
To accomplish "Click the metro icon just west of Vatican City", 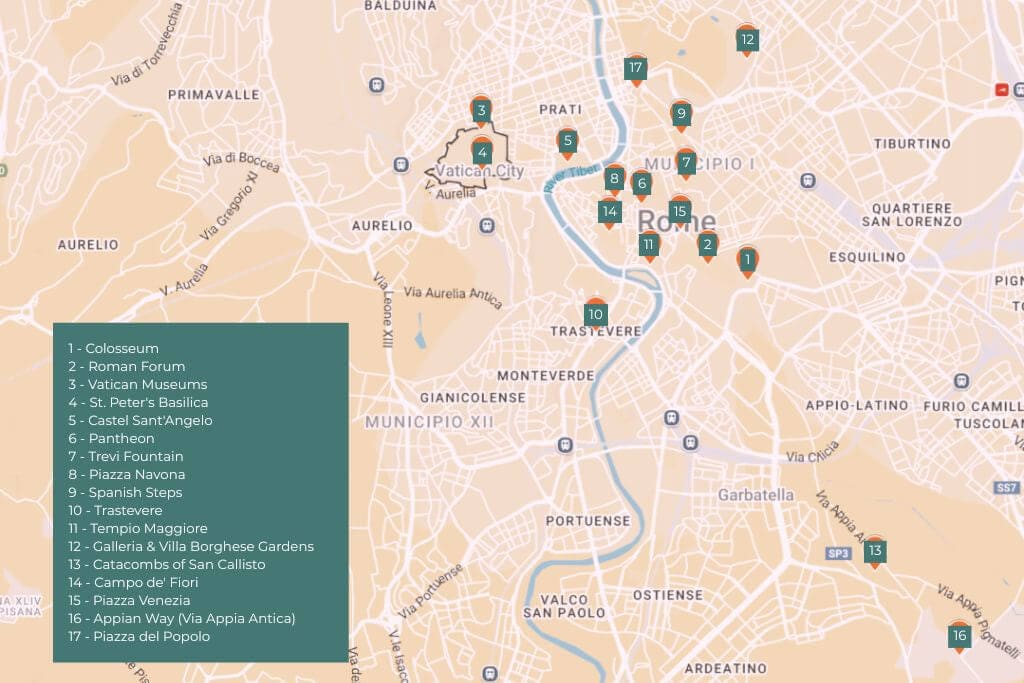I will pos(401,165).
